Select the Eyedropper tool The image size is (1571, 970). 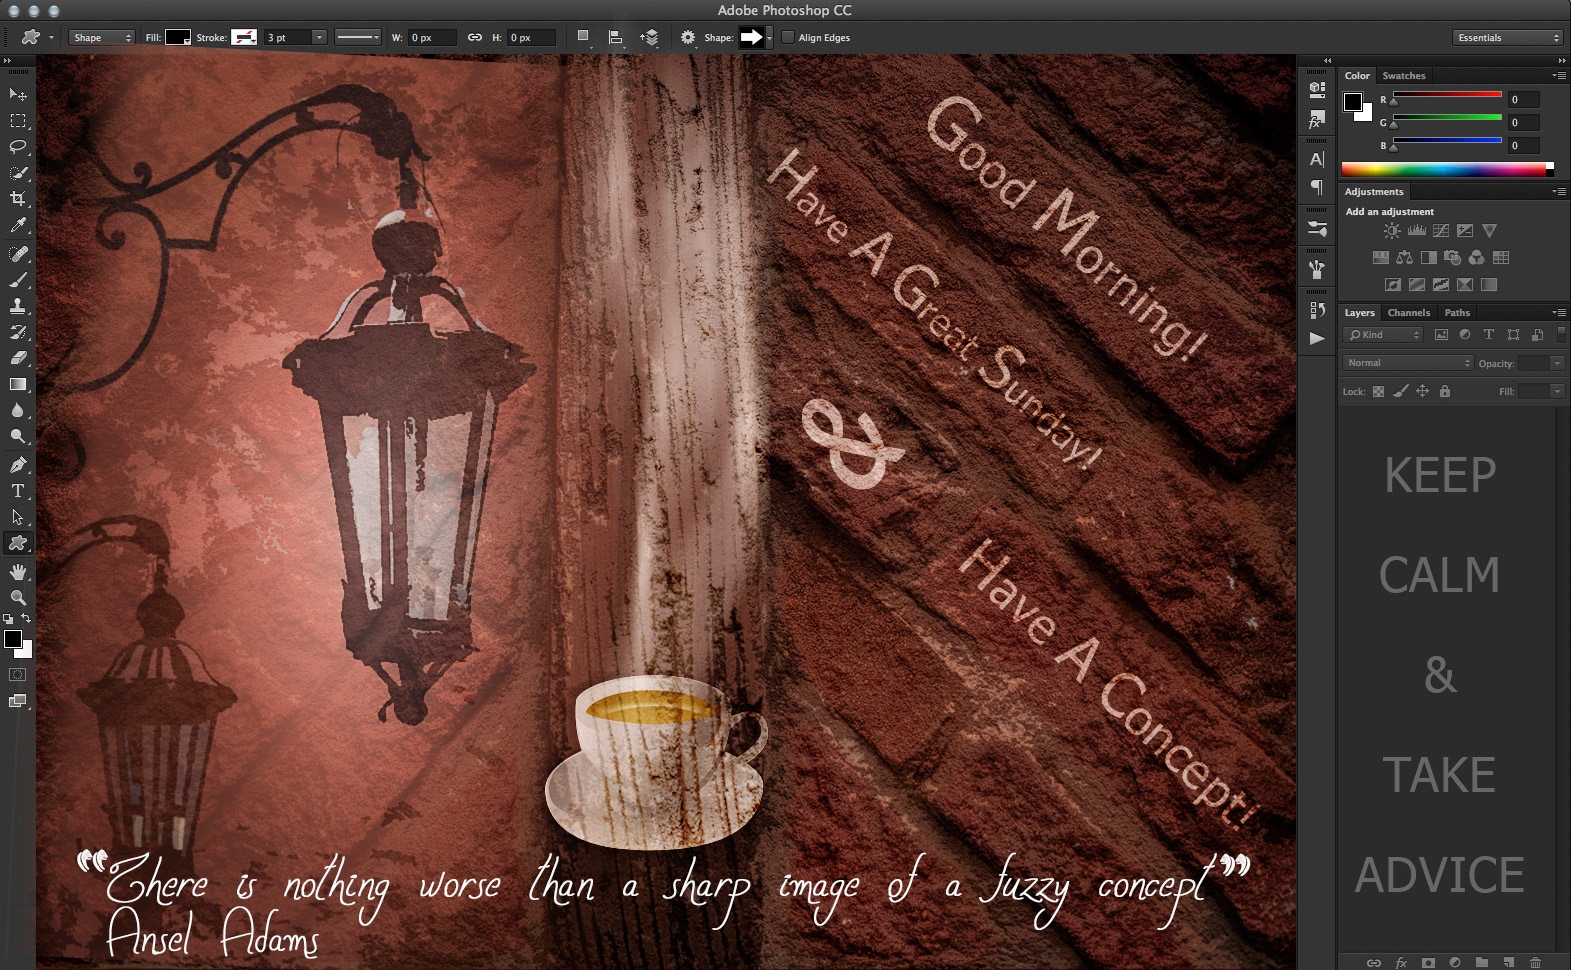click(x=17, y=226)
